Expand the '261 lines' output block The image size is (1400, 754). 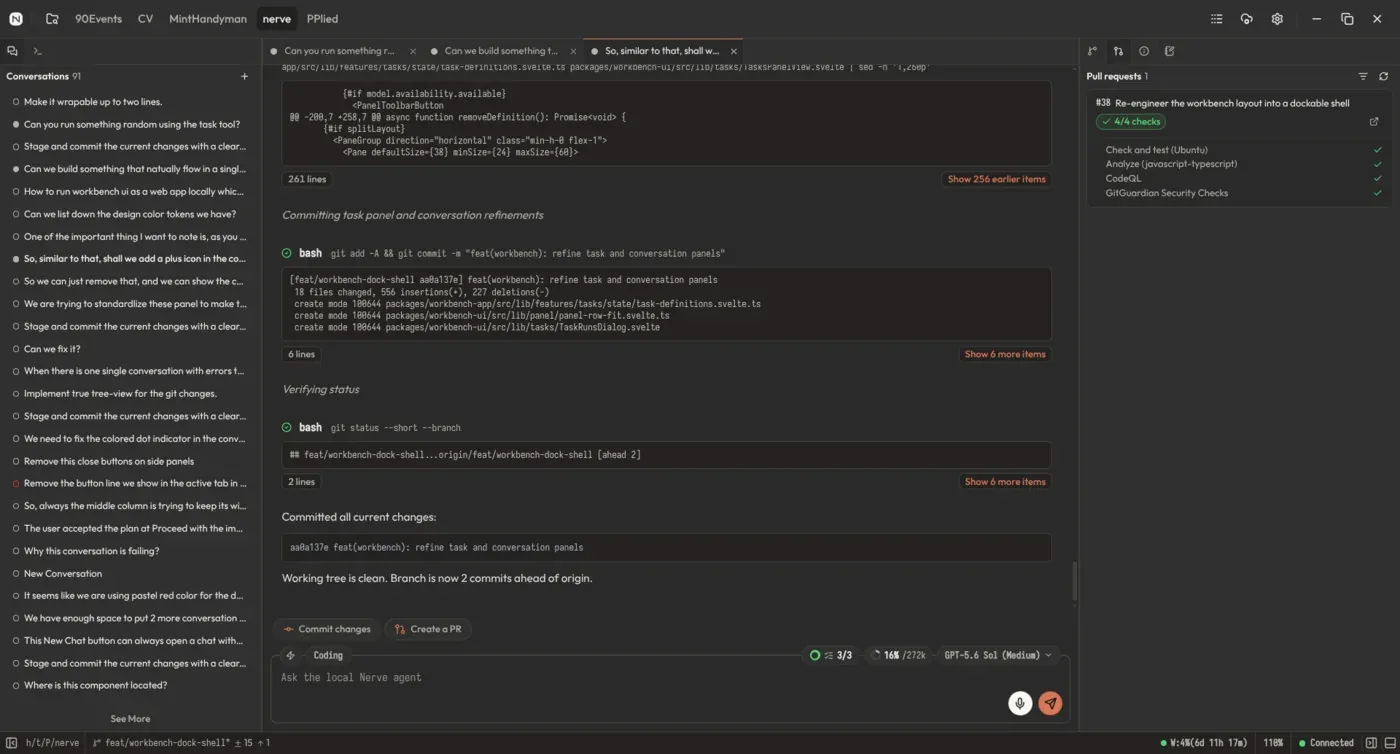(307, 179)
